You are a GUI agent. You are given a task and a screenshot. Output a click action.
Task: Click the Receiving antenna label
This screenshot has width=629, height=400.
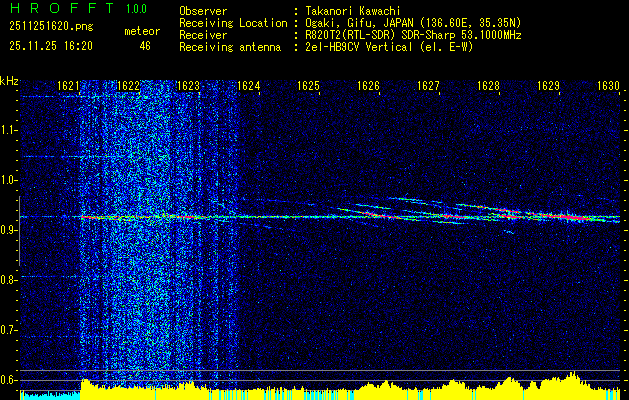click(x=230, y=47)
